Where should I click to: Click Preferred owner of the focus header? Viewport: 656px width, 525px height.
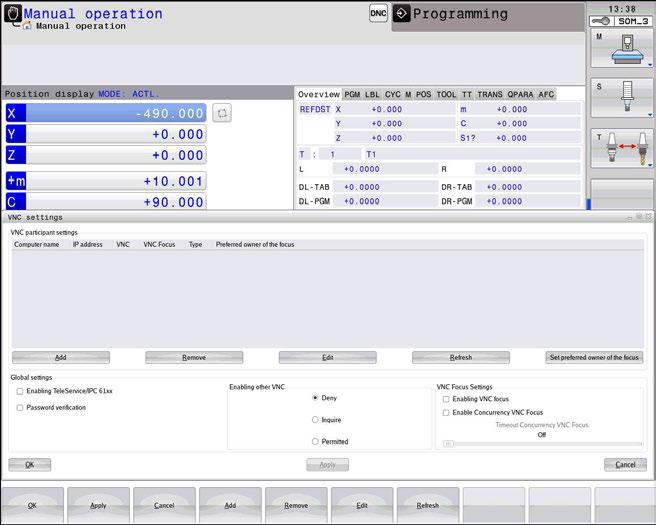tap(255, 244)
